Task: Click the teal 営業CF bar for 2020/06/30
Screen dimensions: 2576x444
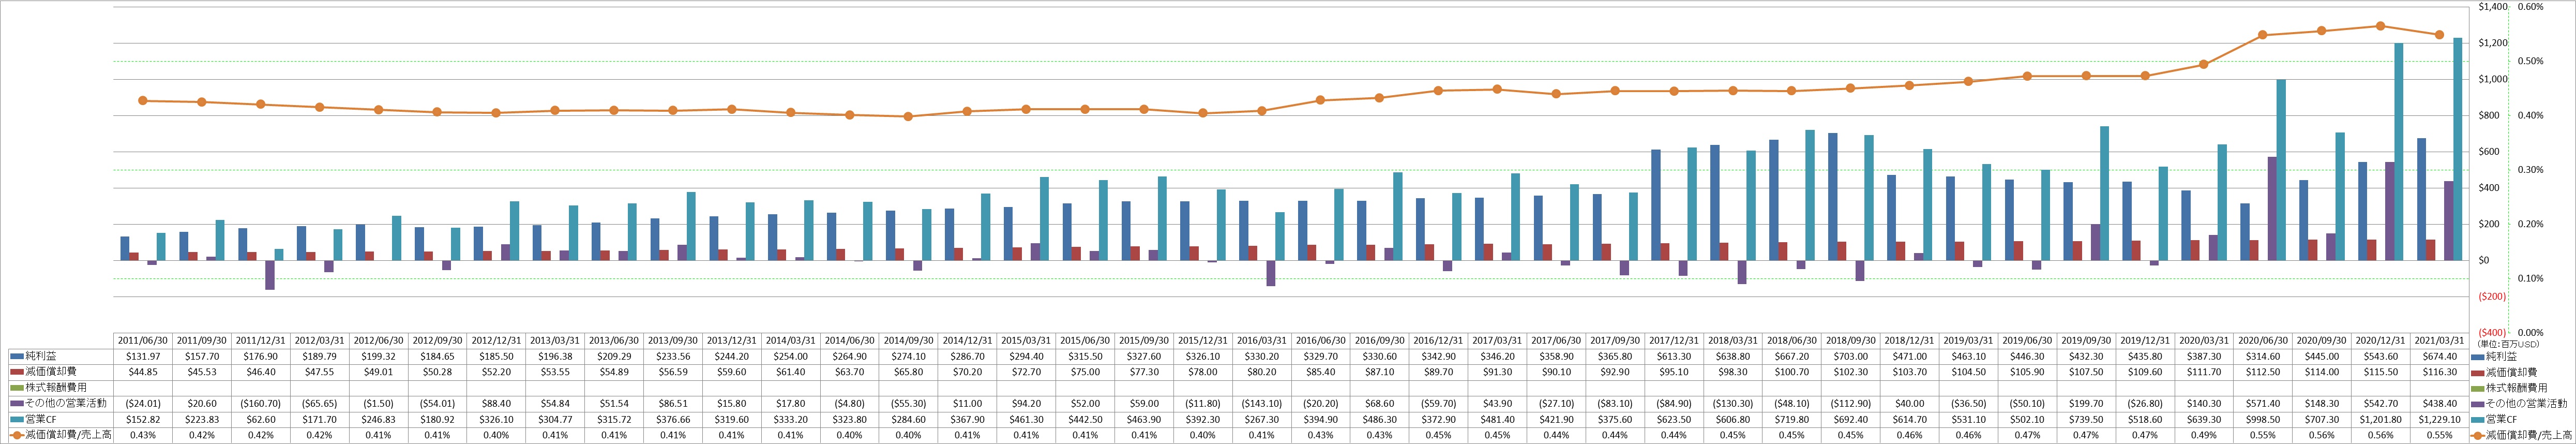Action: [2281, 170]
